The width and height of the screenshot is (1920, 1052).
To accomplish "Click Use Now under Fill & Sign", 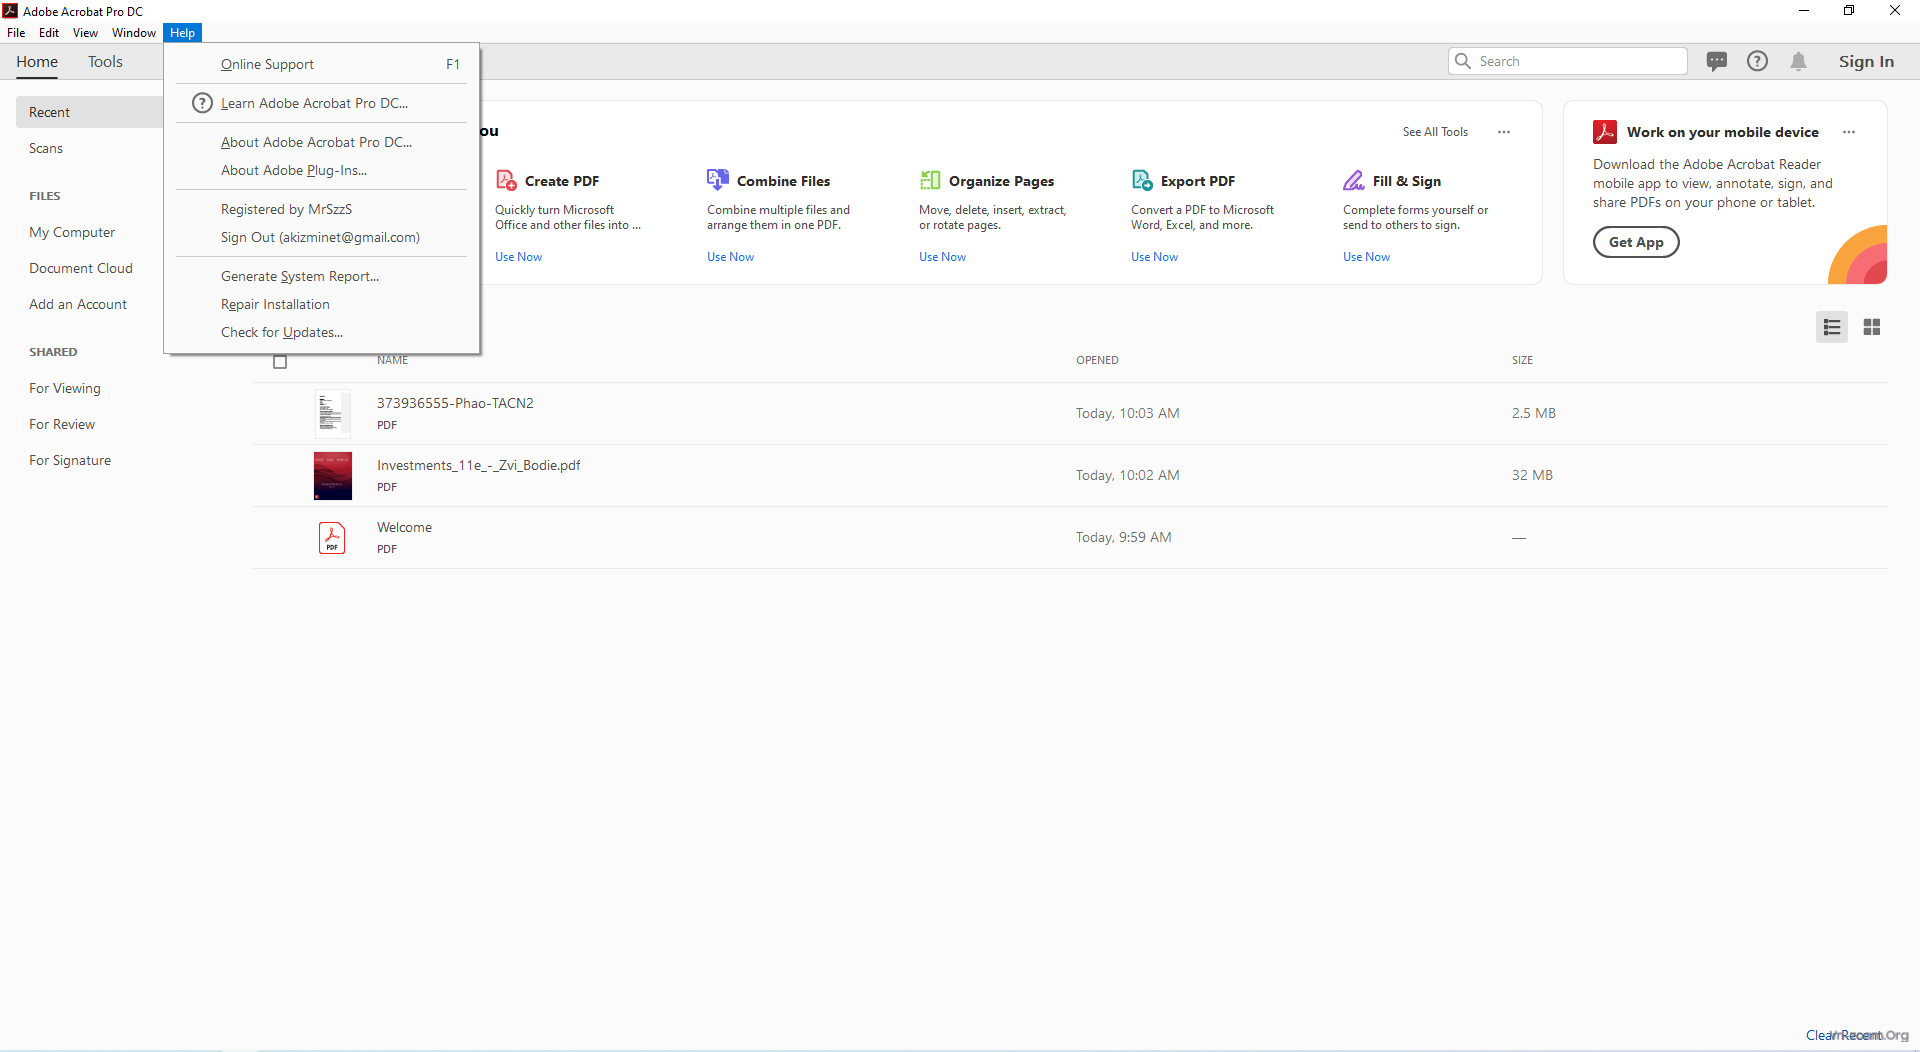I will coord(1366,257).
